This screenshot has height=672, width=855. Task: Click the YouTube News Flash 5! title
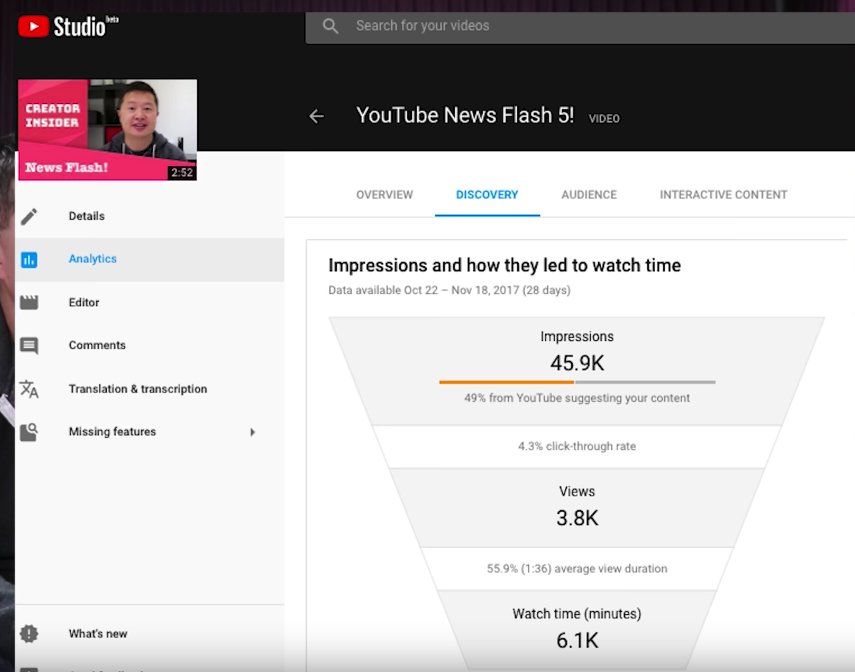(x=465, y=116)
